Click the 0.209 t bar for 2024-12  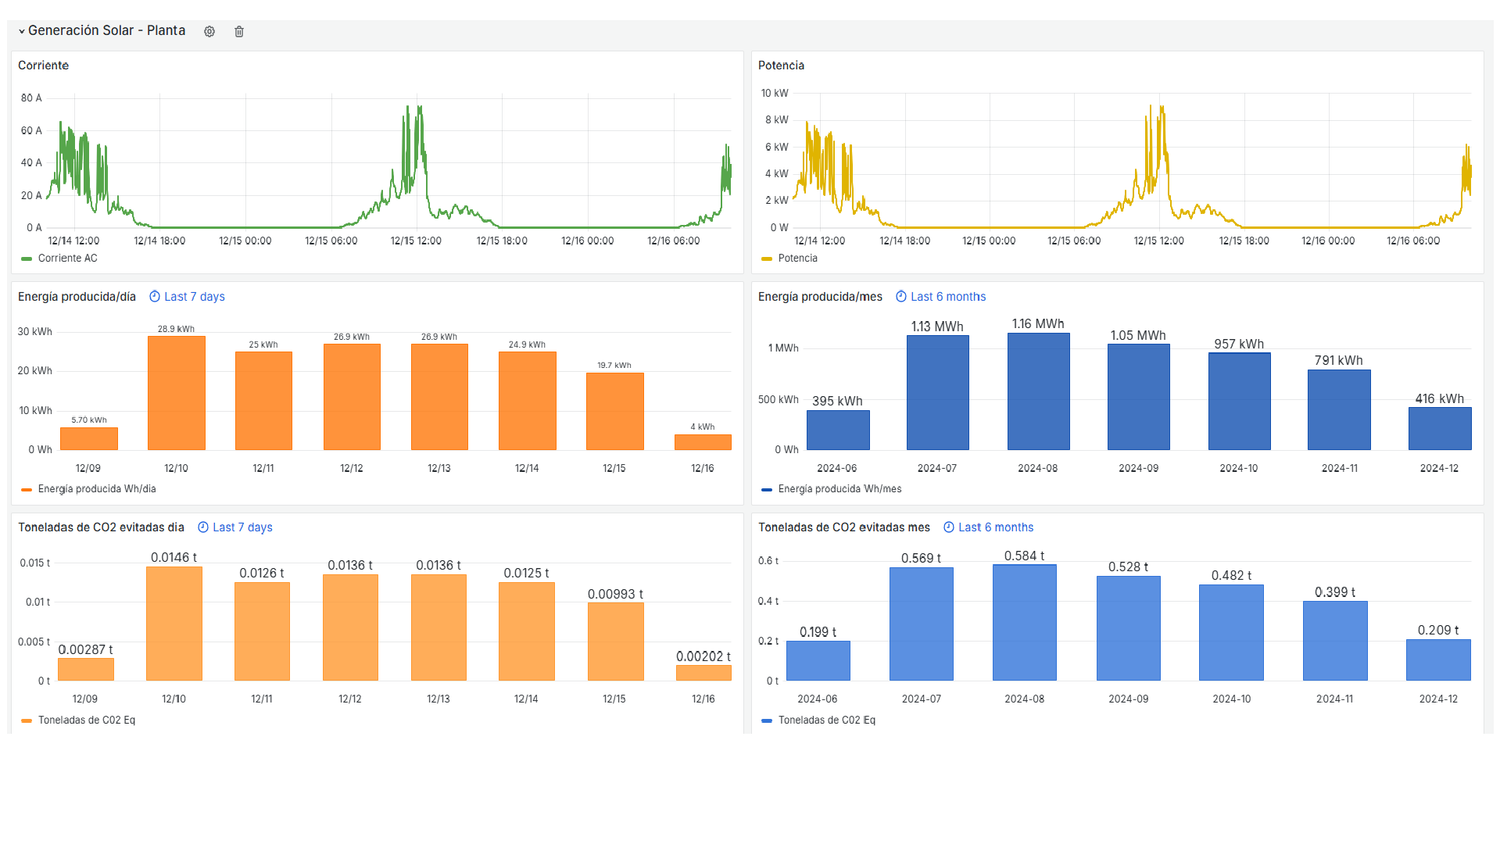click(x=1438, y=660)
